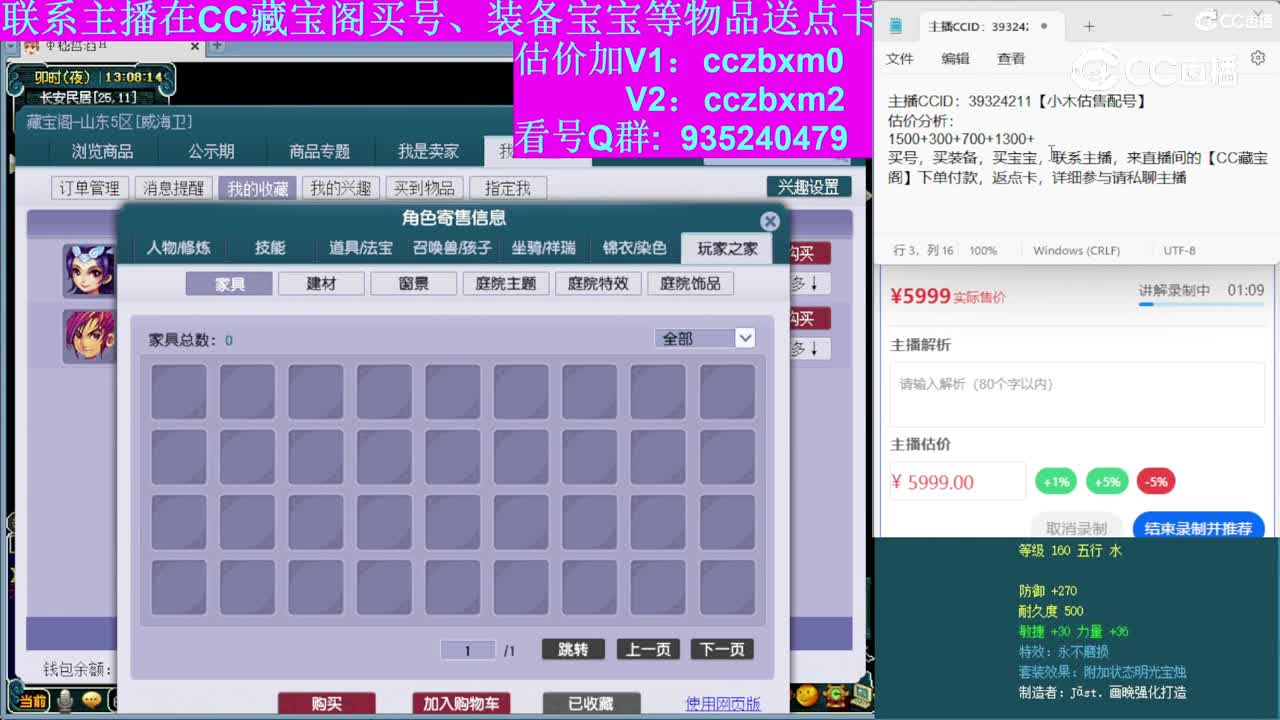
Task: Add a new Notepad tab
Action: tap(1089, 26)
